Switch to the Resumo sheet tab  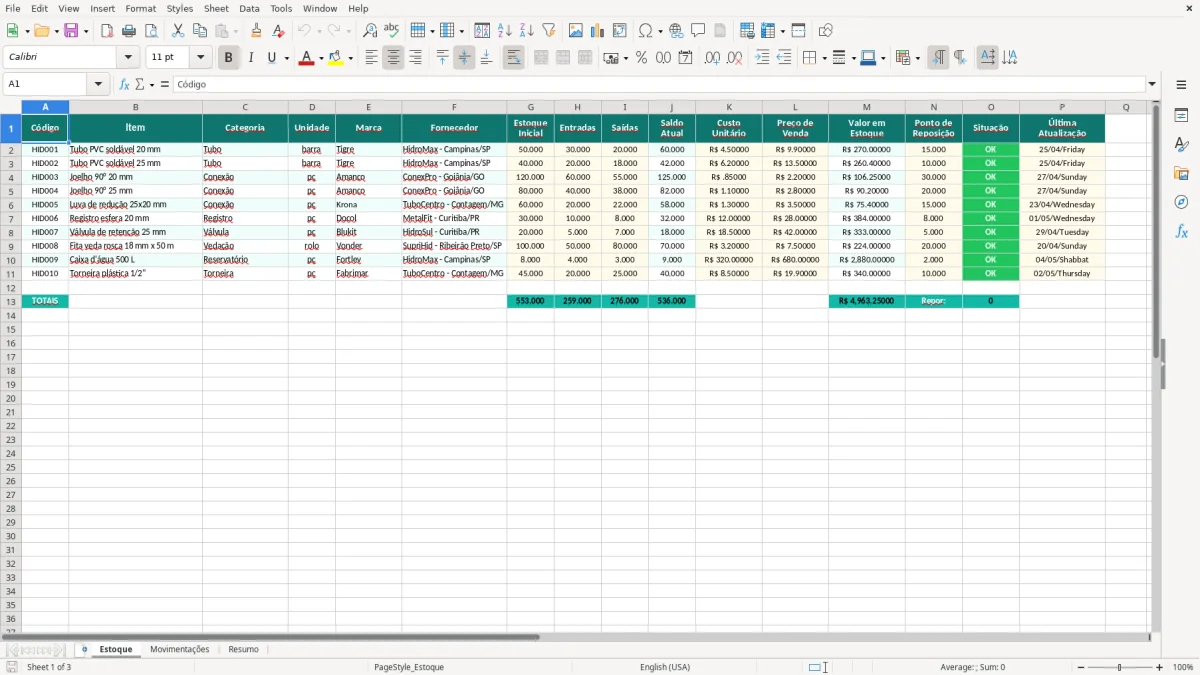(x=243, y=649)
